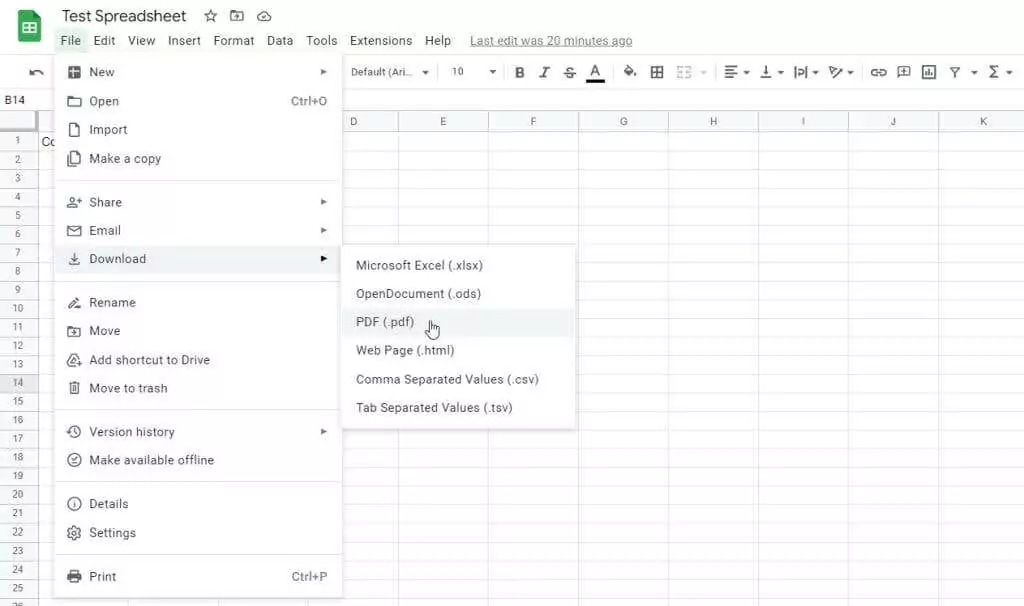Open the font size dropdown
This screenshot has width=1024, height=606.
[x=473, y=72]
